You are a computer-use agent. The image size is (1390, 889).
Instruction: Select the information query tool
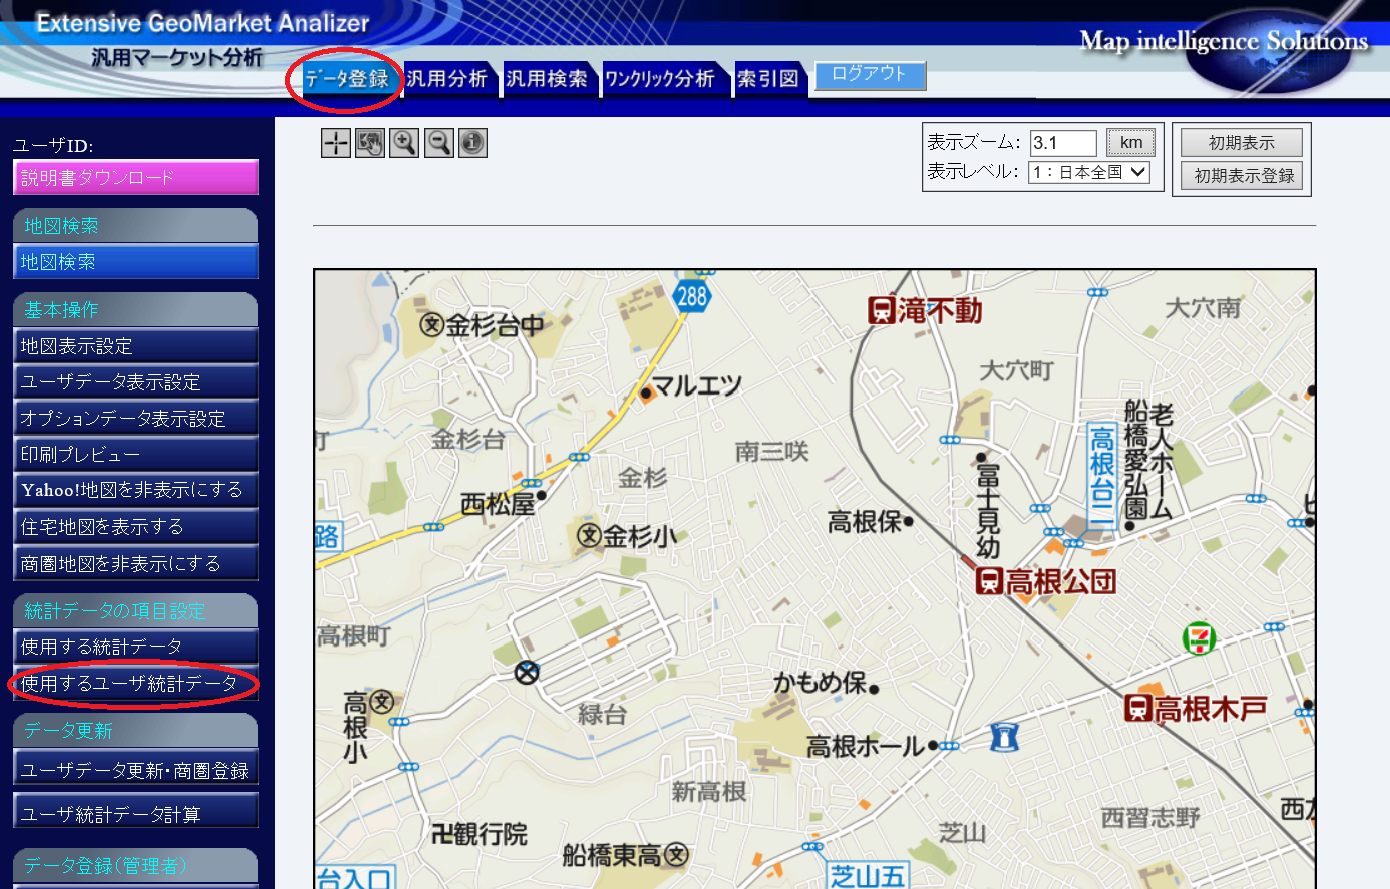(473, 143)
